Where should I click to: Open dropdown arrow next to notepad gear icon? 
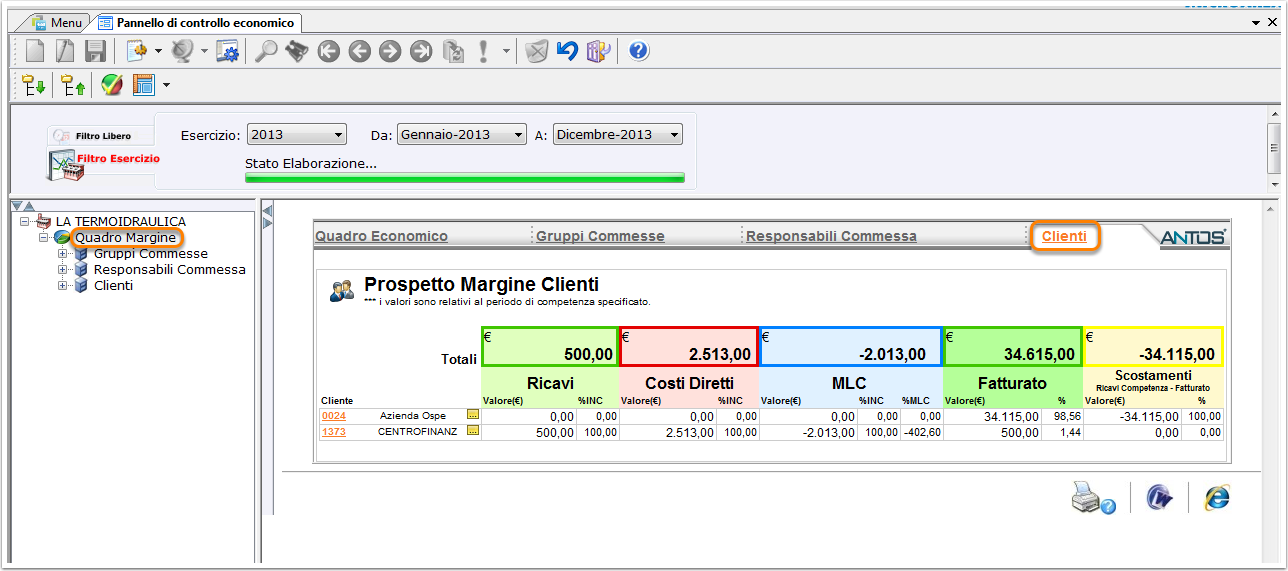click(x=158, y=51)
